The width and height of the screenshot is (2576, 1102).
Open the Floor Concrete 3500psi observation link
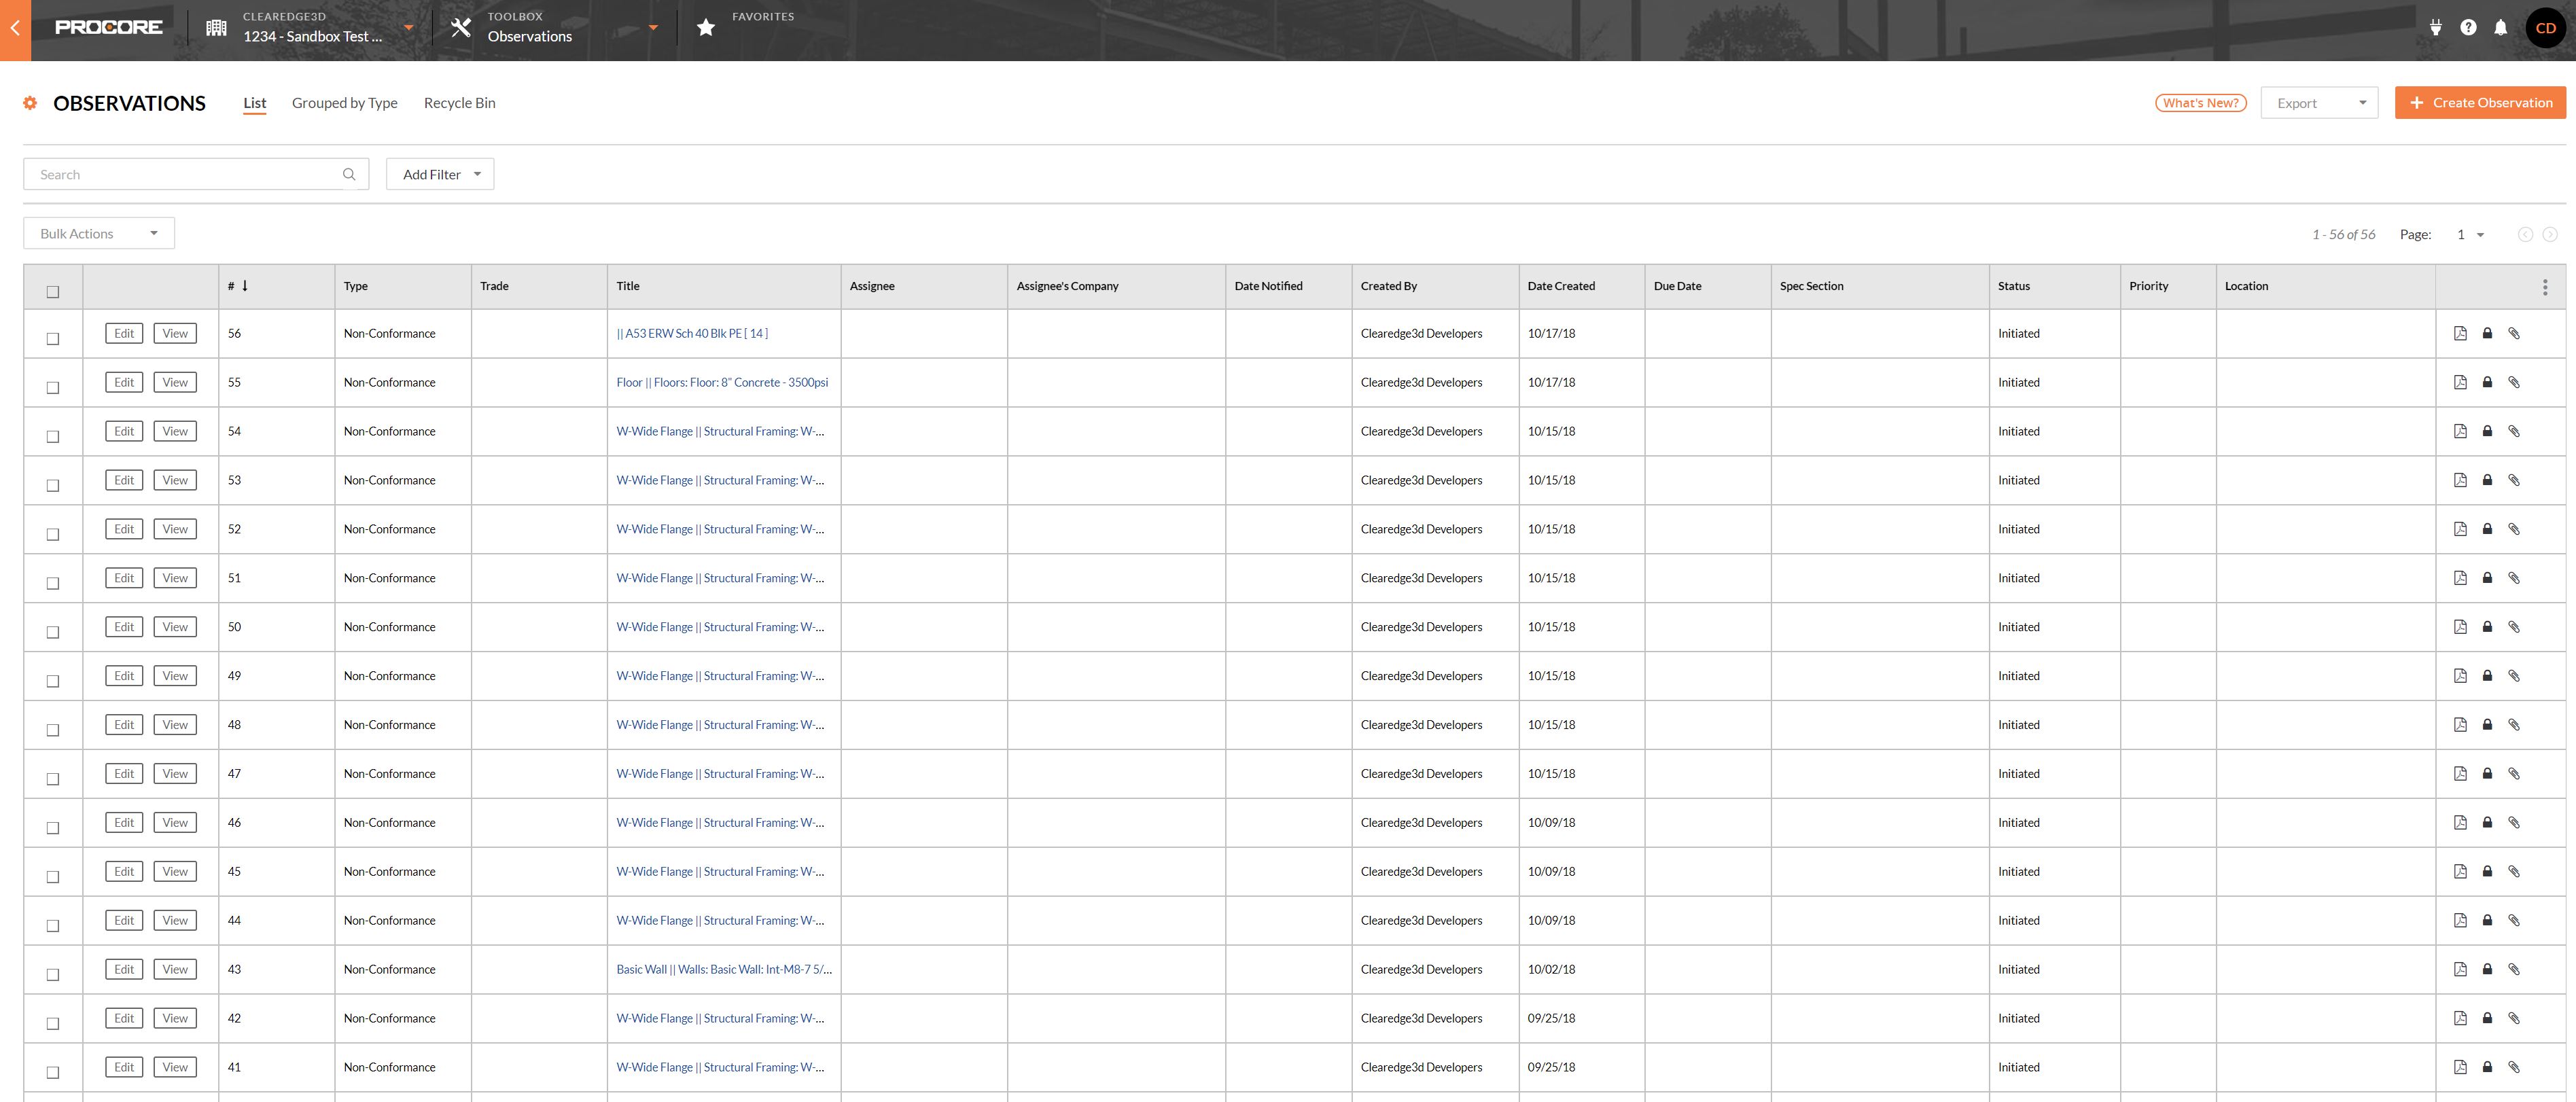click(722, 382)
